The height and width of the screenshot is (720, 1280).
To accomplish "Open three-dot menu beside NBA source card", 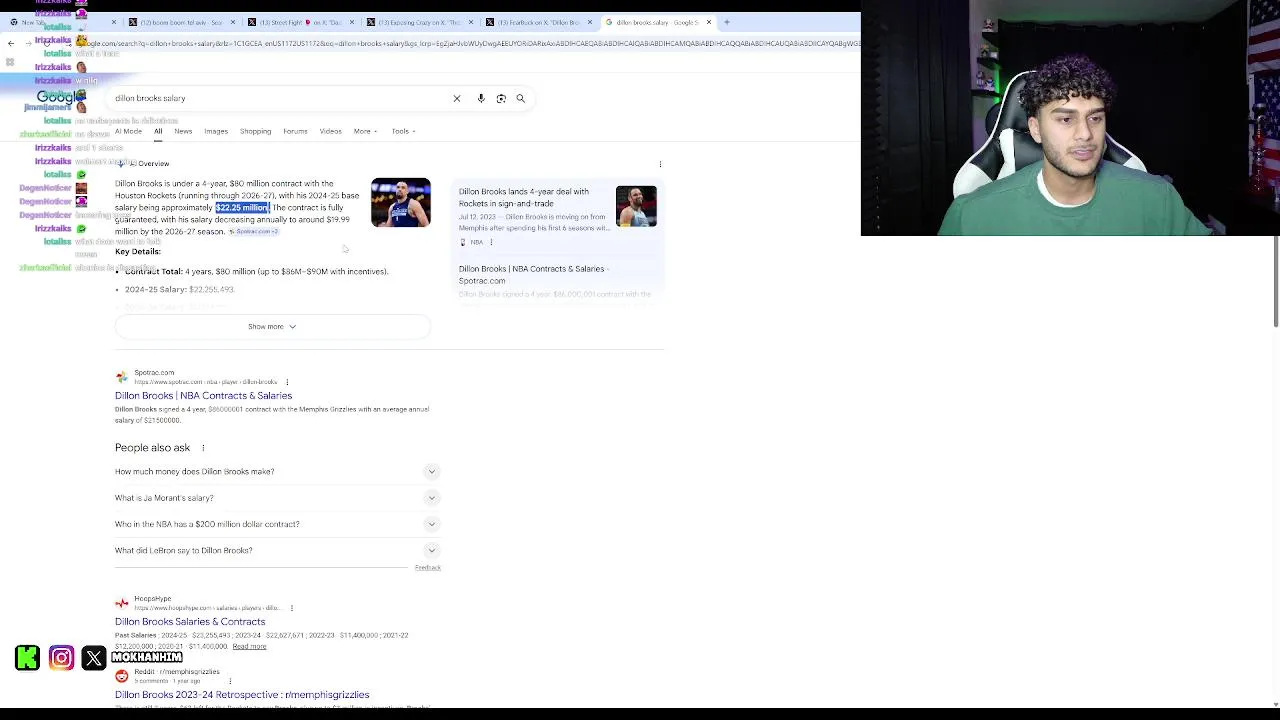I will click(491, 242).
